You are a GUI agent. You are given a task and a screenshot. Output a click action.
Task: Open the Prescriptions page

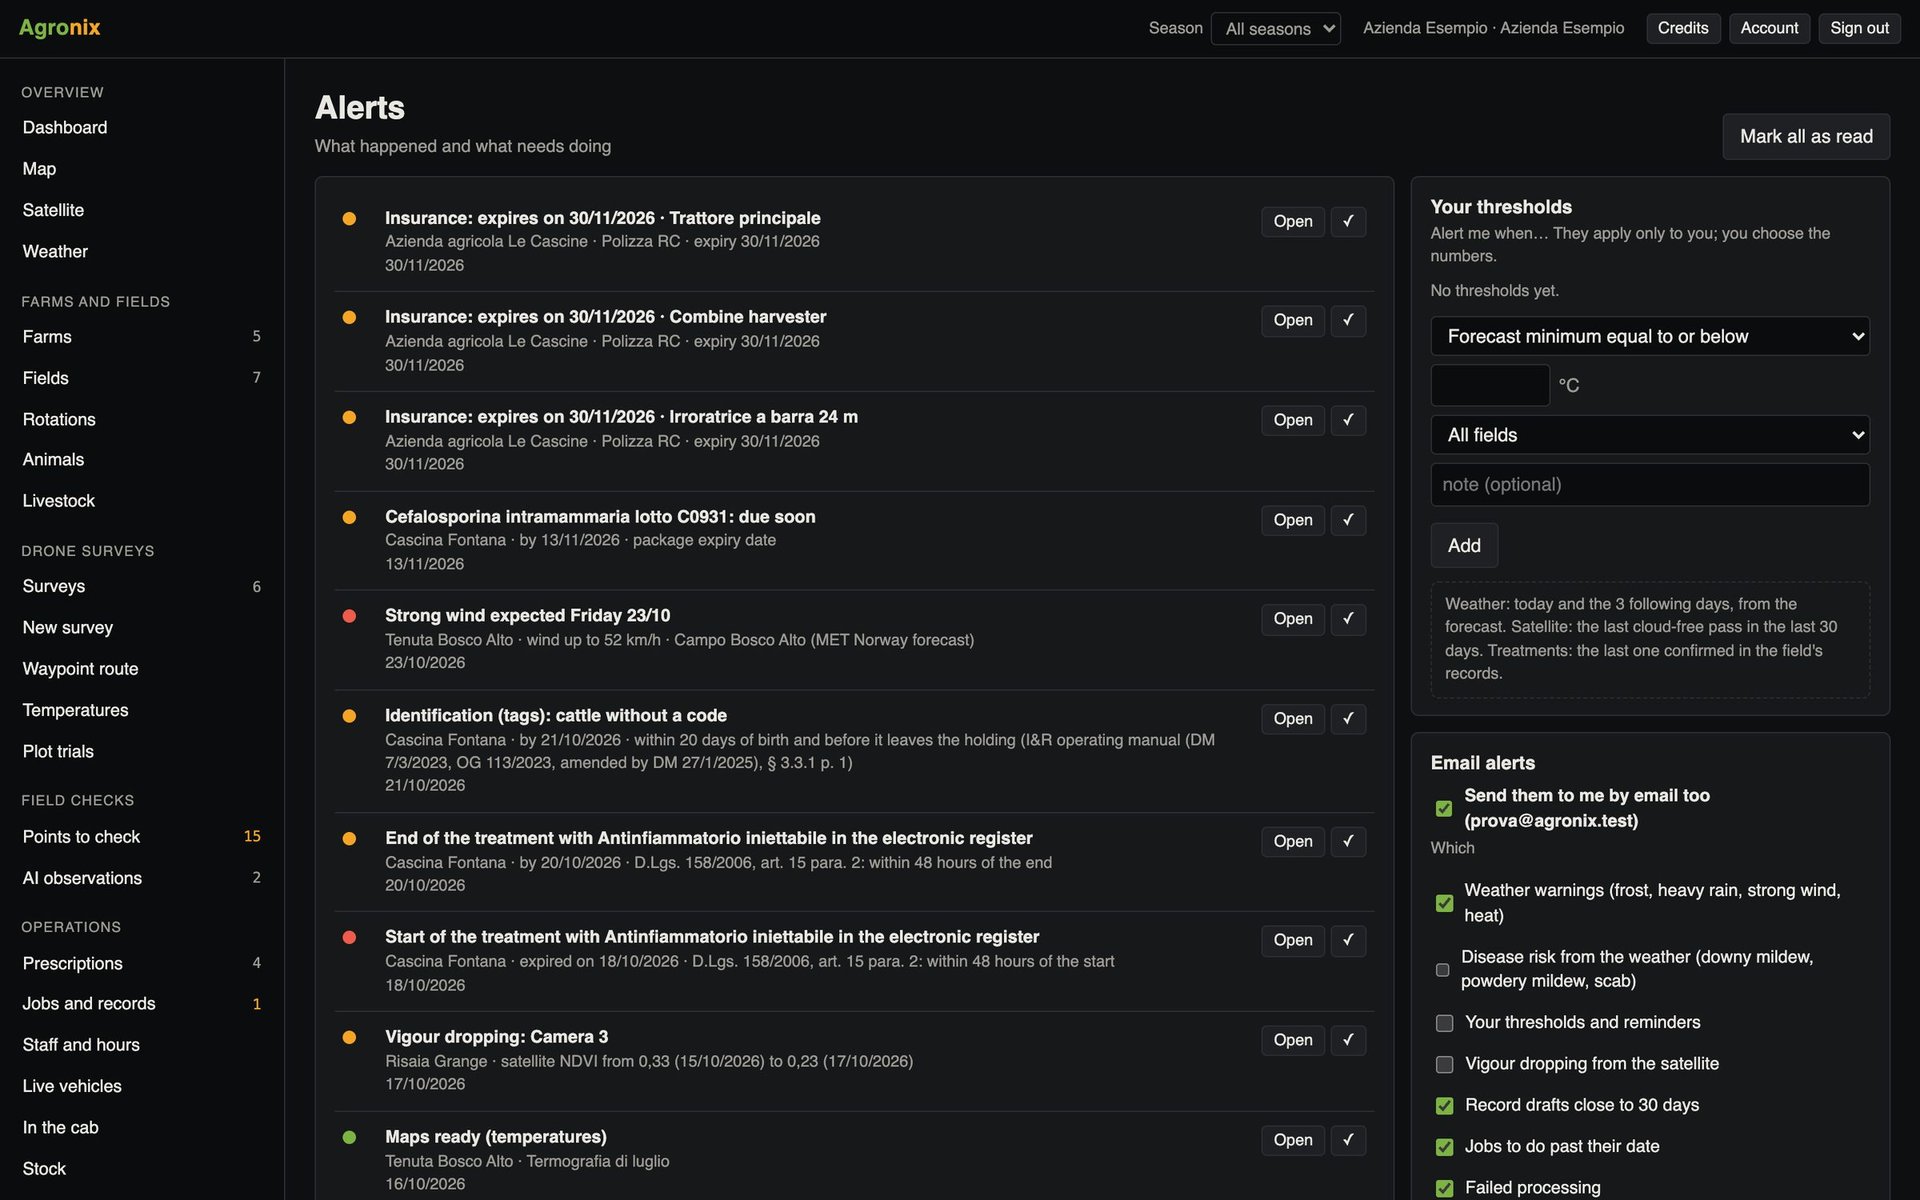click(72, 963)
